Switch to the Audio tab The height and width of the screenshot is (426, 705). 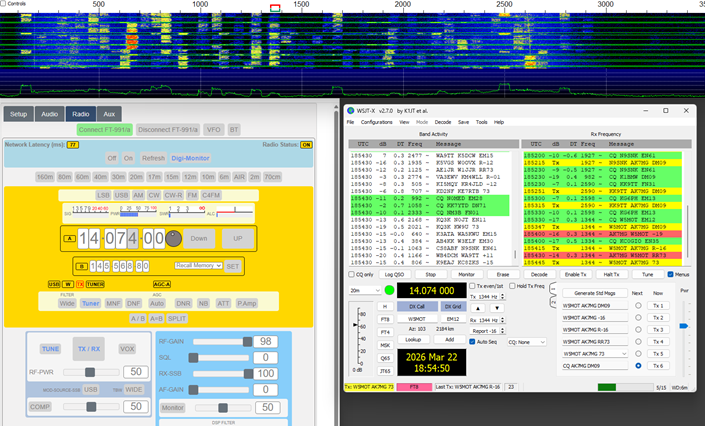point(50,114)
